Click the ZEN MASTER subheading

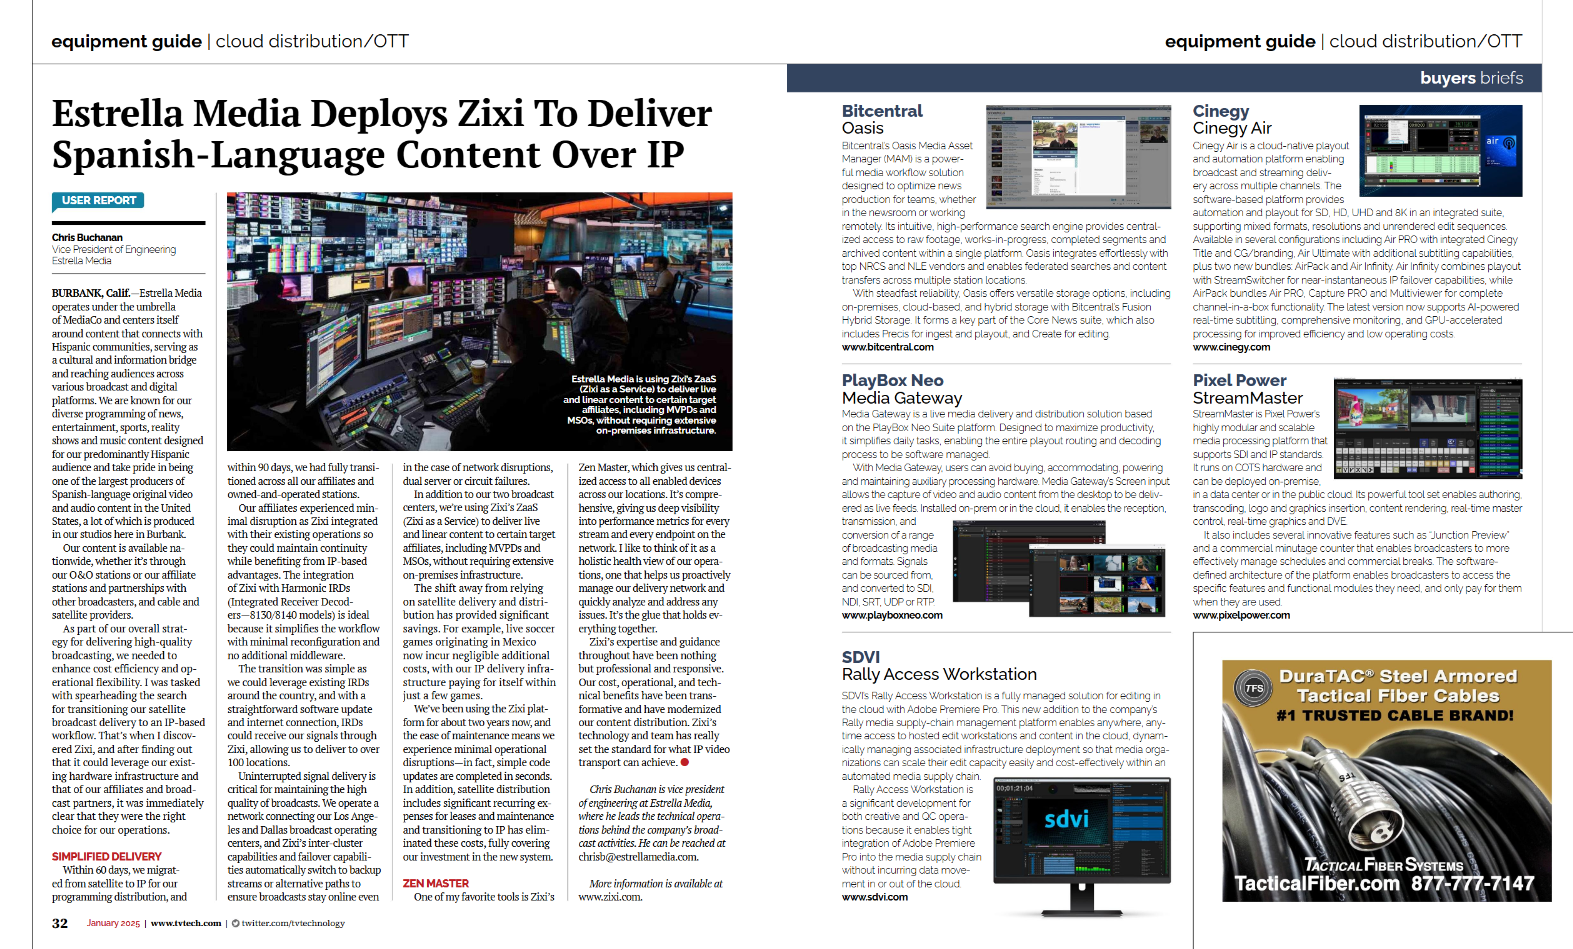tap(435, 884)
